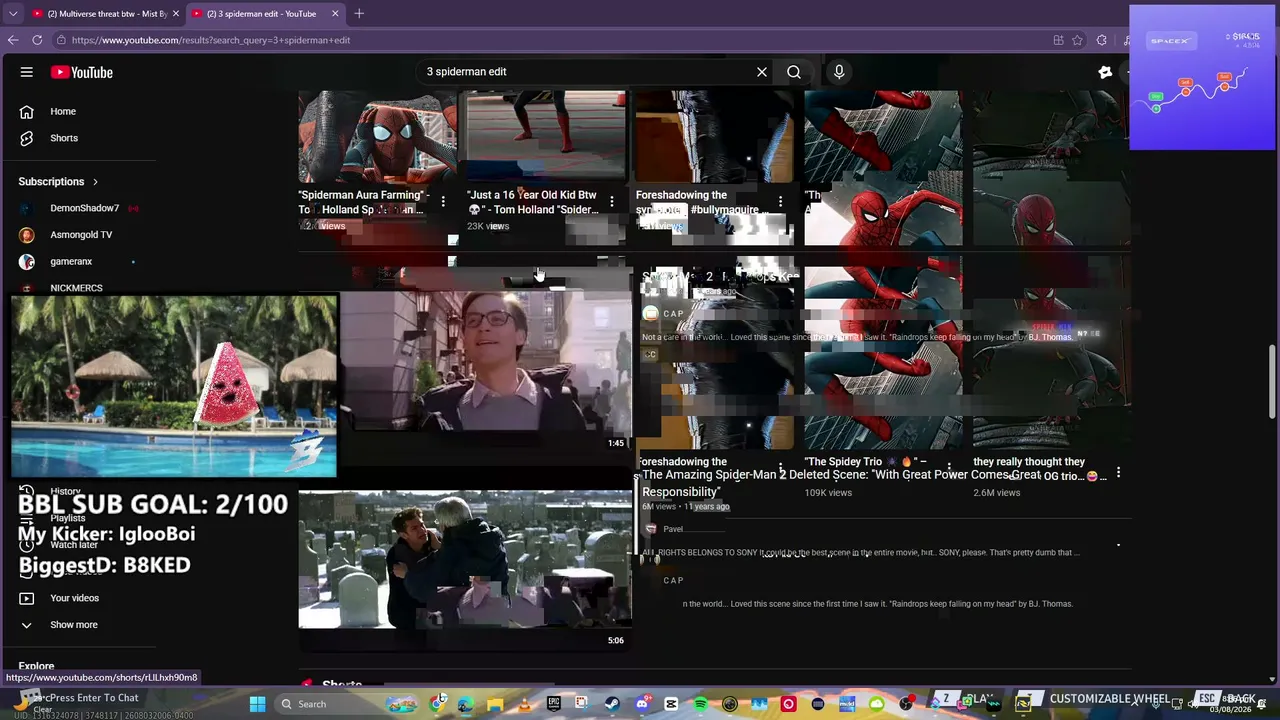Open File Explorer from the taskbar

(x=495, y=704)
